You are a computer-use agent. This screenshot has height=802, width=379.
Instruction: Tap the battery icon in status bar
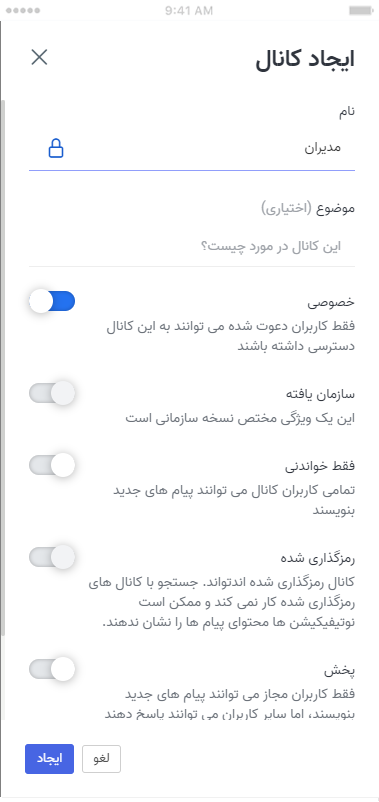361,10
